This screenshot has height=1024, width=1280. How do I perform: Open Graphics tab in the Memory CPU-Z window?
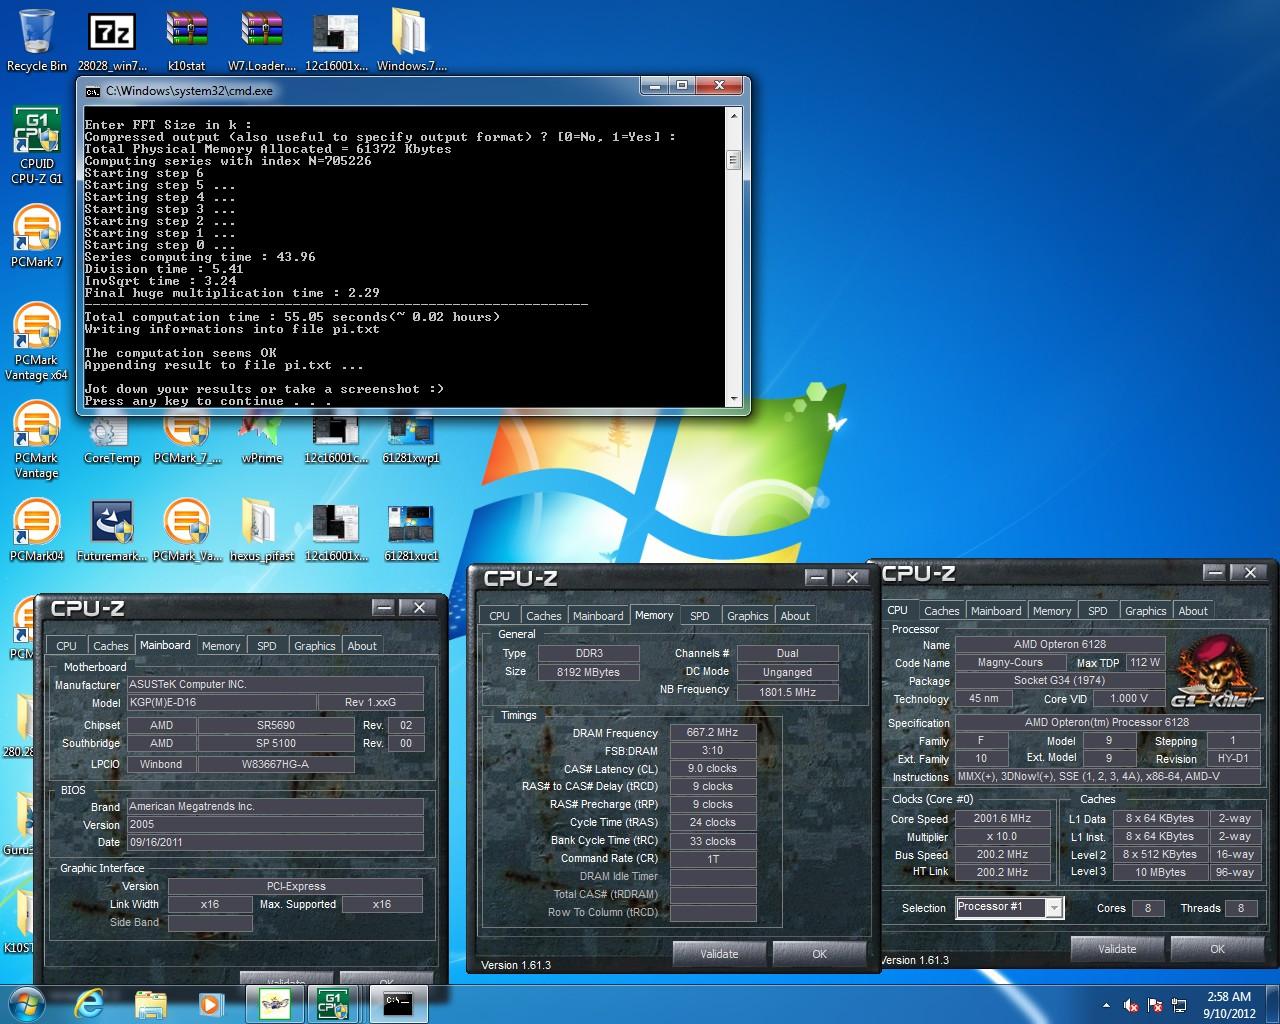(x=748, y=616)
